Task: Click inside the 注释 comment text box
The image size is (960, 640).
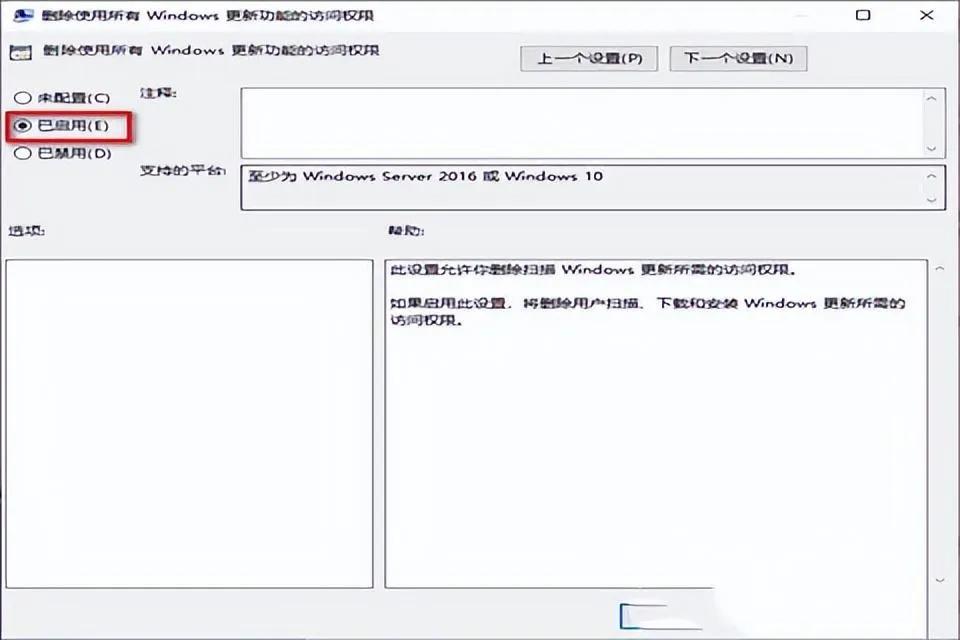Action: tap(580, 122)
